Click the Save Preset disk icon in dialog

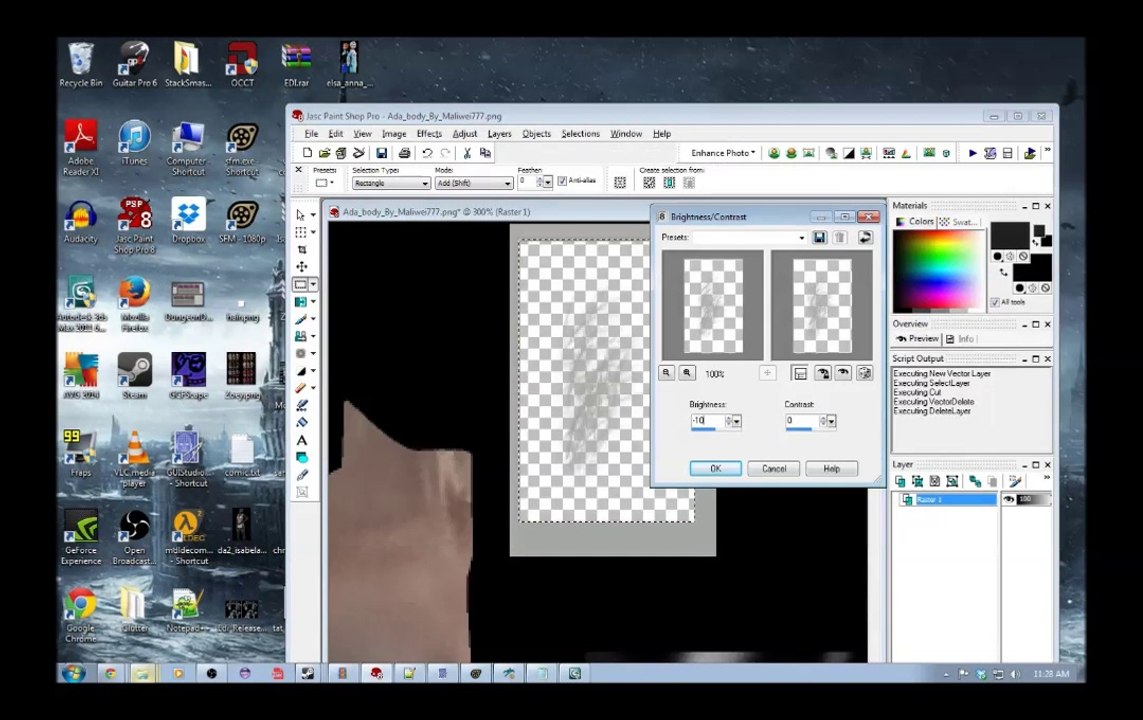click(819, 238)
